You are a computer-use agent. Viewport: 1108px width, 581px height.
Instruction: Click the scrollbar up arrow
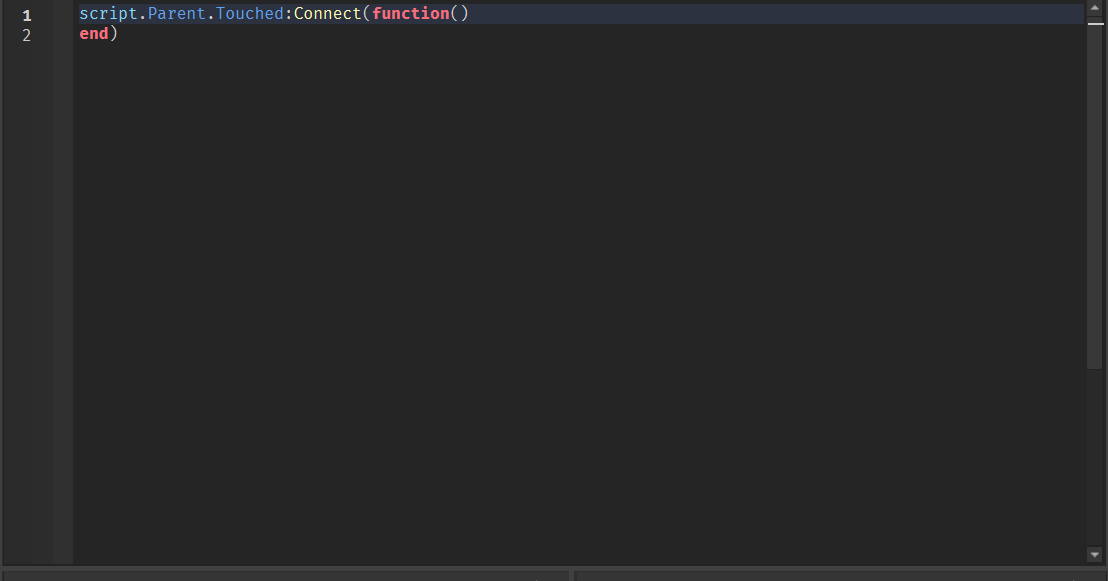[x=1094, y=7]
